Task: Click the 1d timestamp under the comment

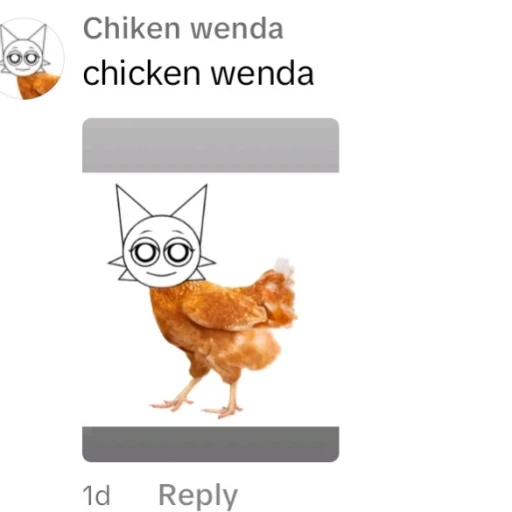Action: click(96, 496)
